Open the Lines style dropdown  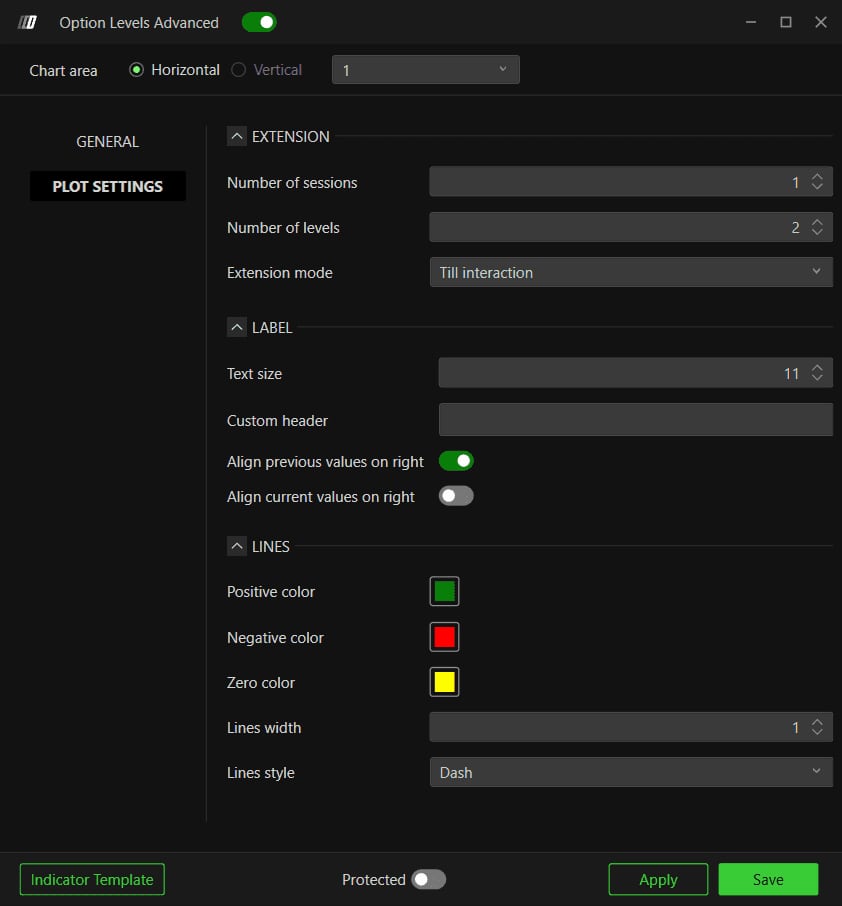point(631,772)
